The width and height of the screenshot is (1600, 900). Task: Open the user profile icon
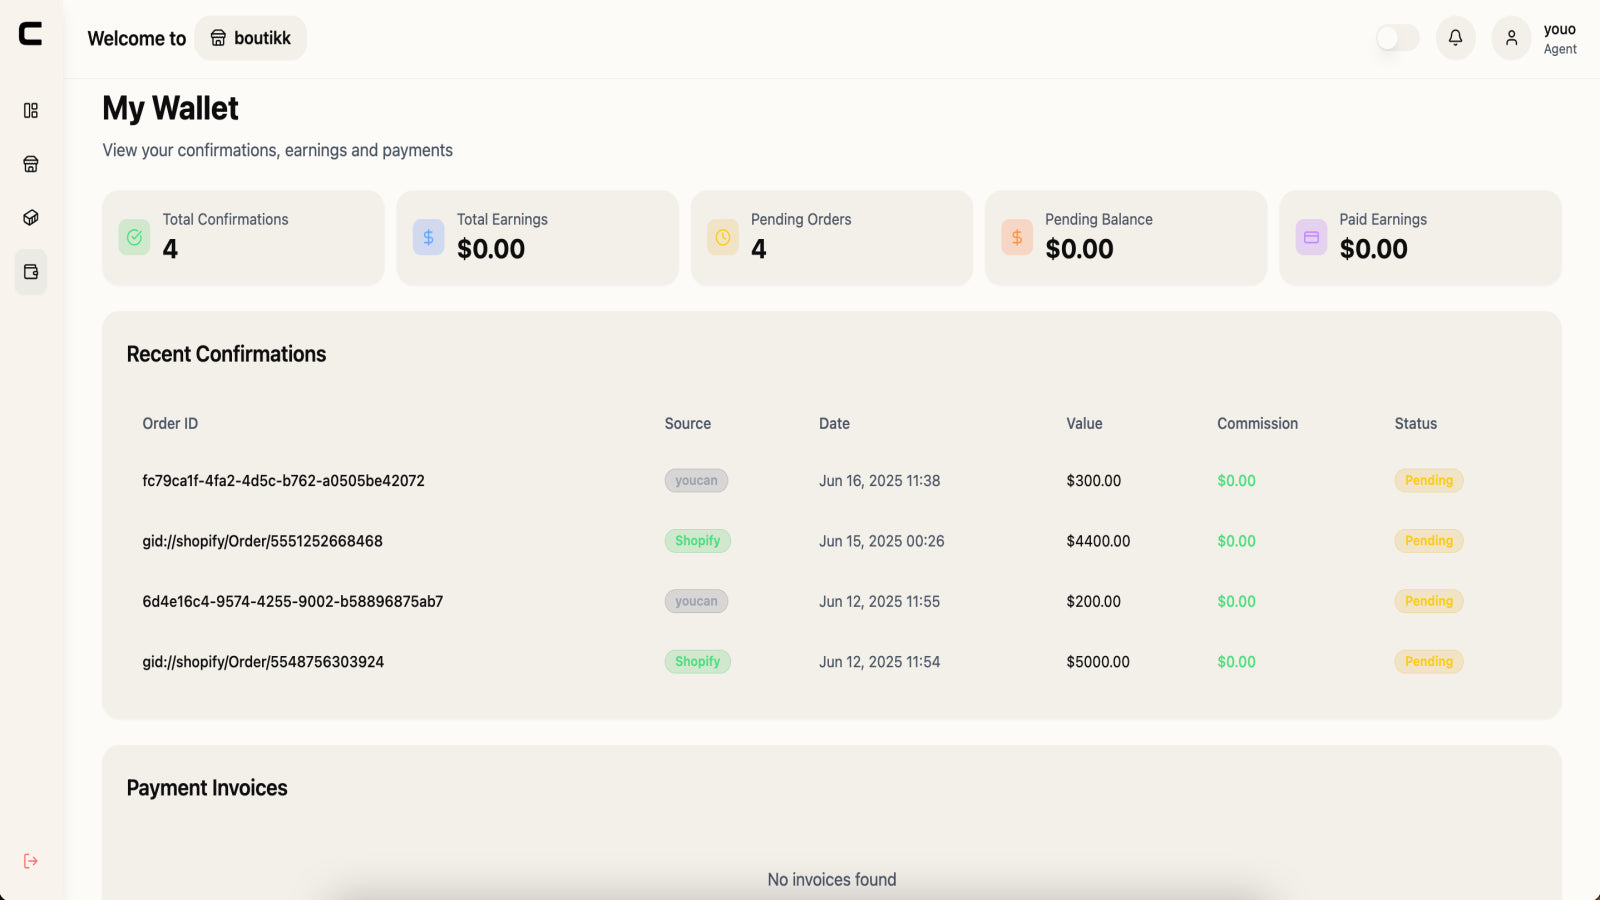coord(1510,37)
